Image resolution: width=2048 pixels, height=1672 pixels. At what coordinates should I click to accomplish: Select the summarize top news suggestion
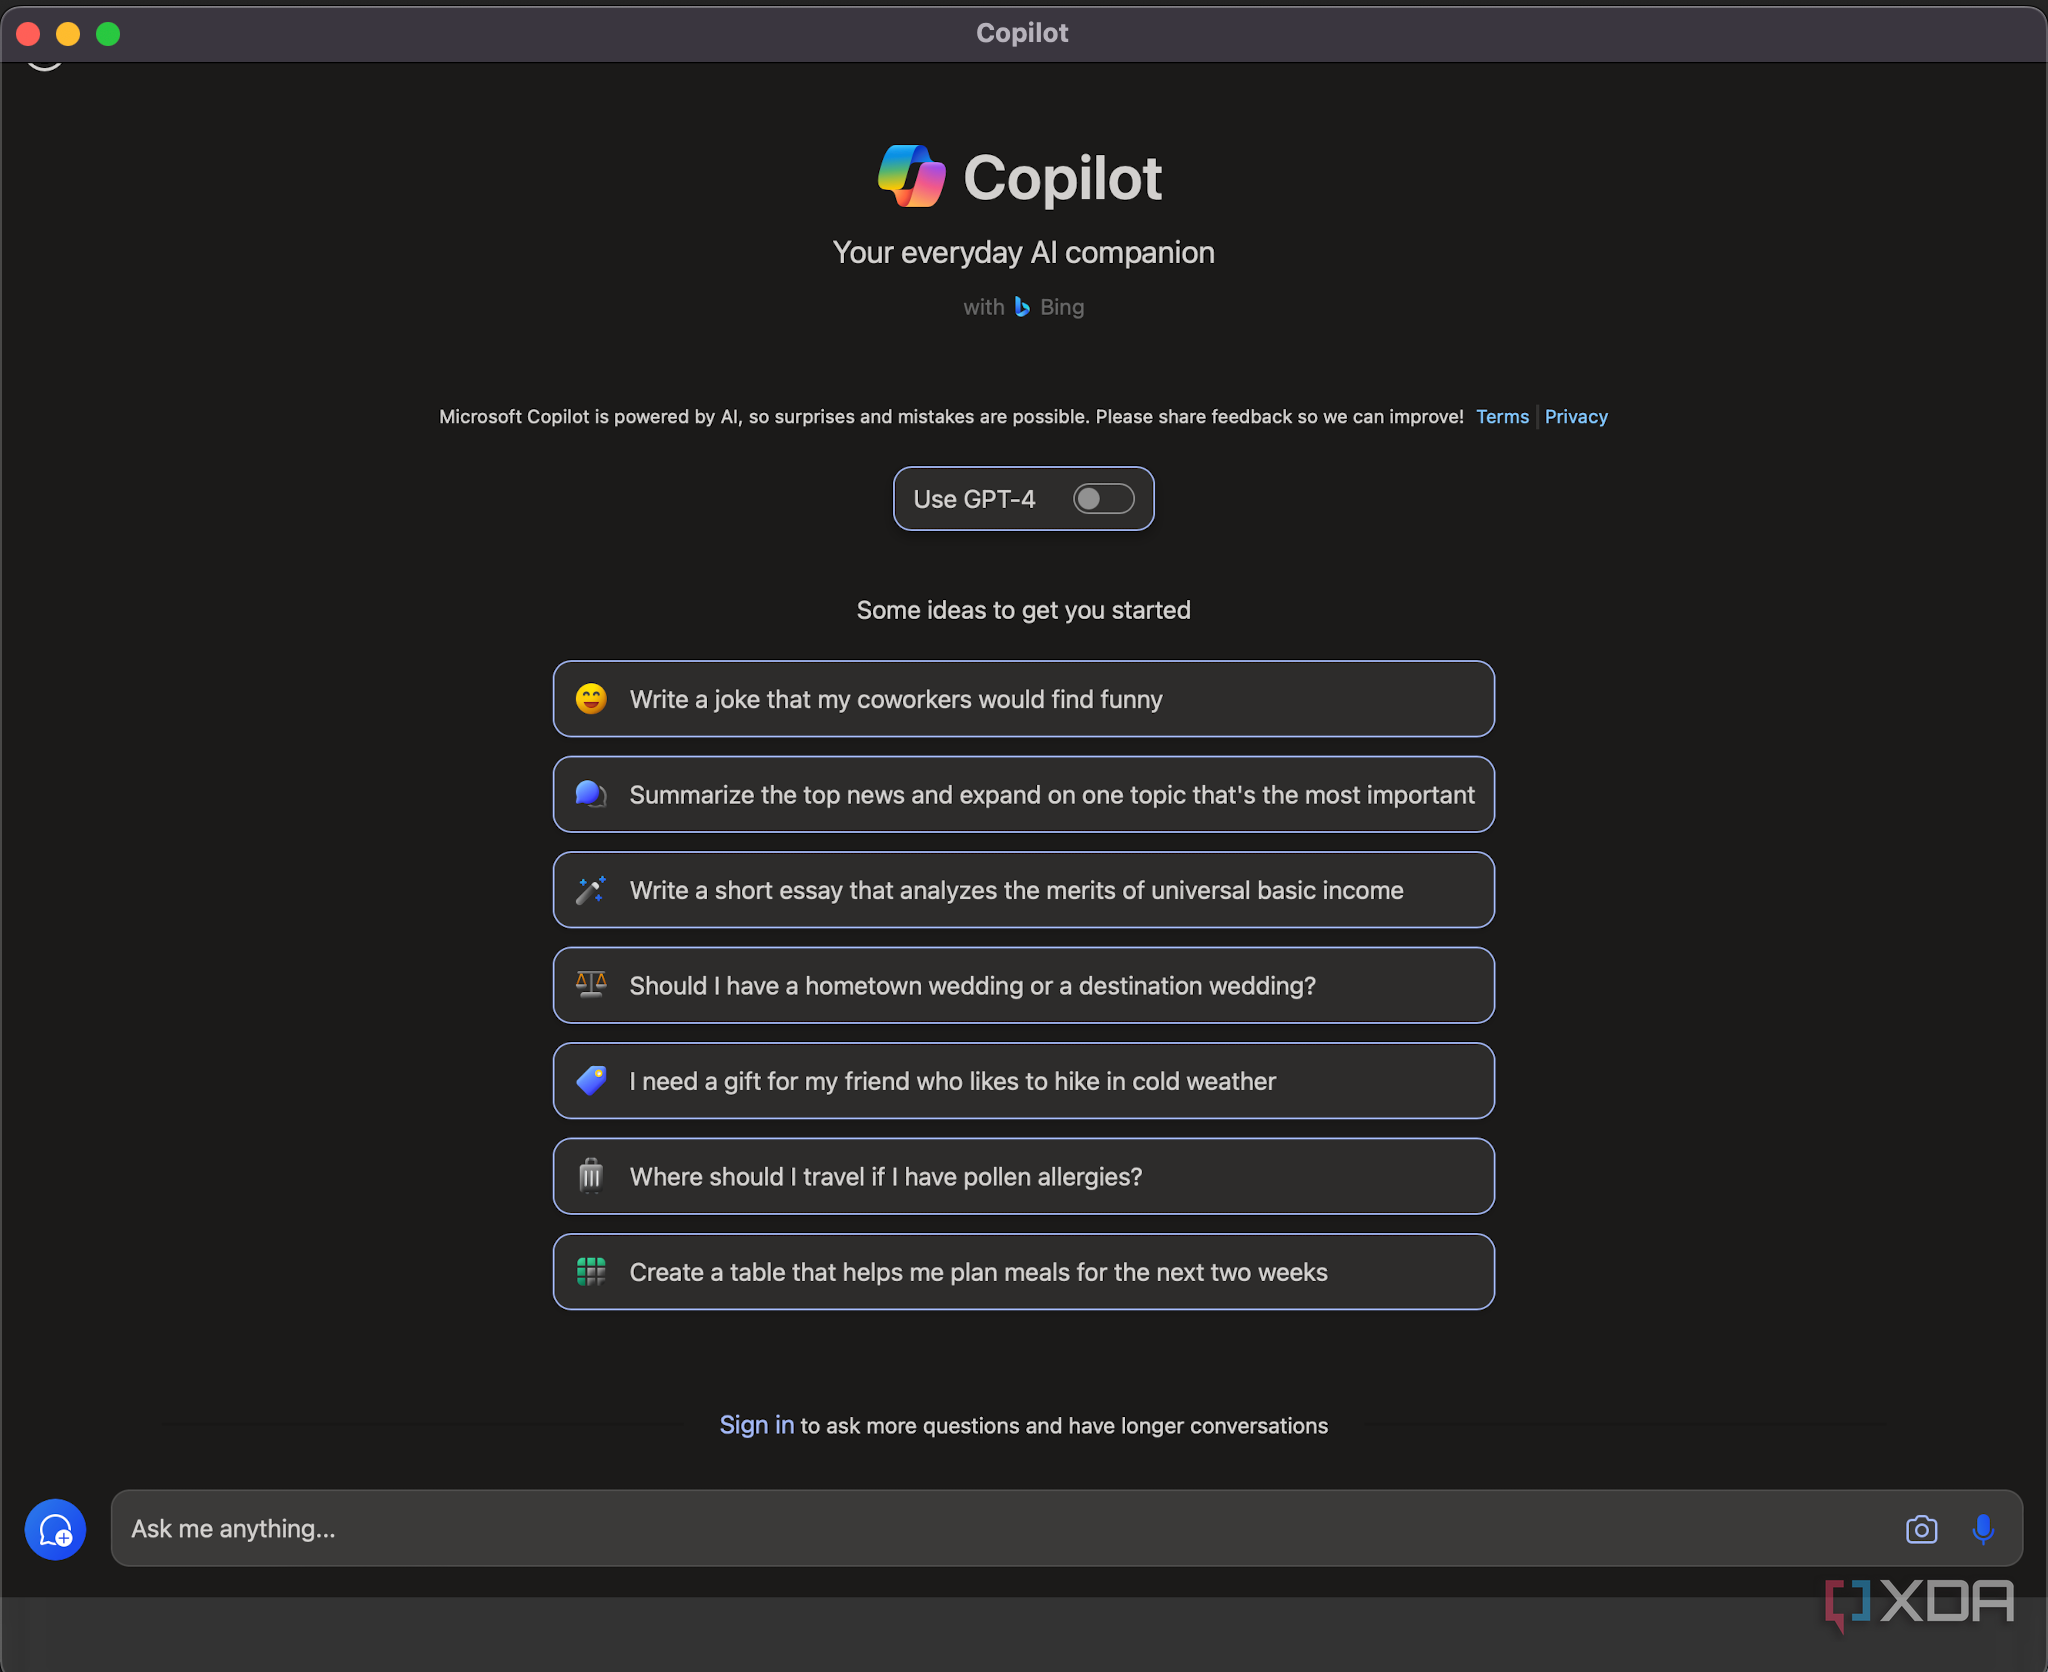(1050, 795)
